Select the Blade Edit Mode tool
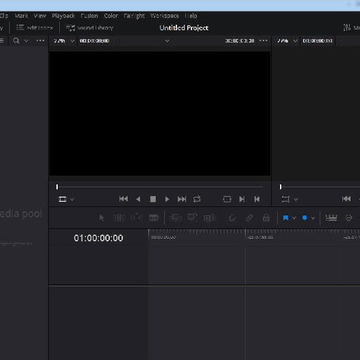The height and width of the screenshot is (360, 360). (x=154, y=218)
